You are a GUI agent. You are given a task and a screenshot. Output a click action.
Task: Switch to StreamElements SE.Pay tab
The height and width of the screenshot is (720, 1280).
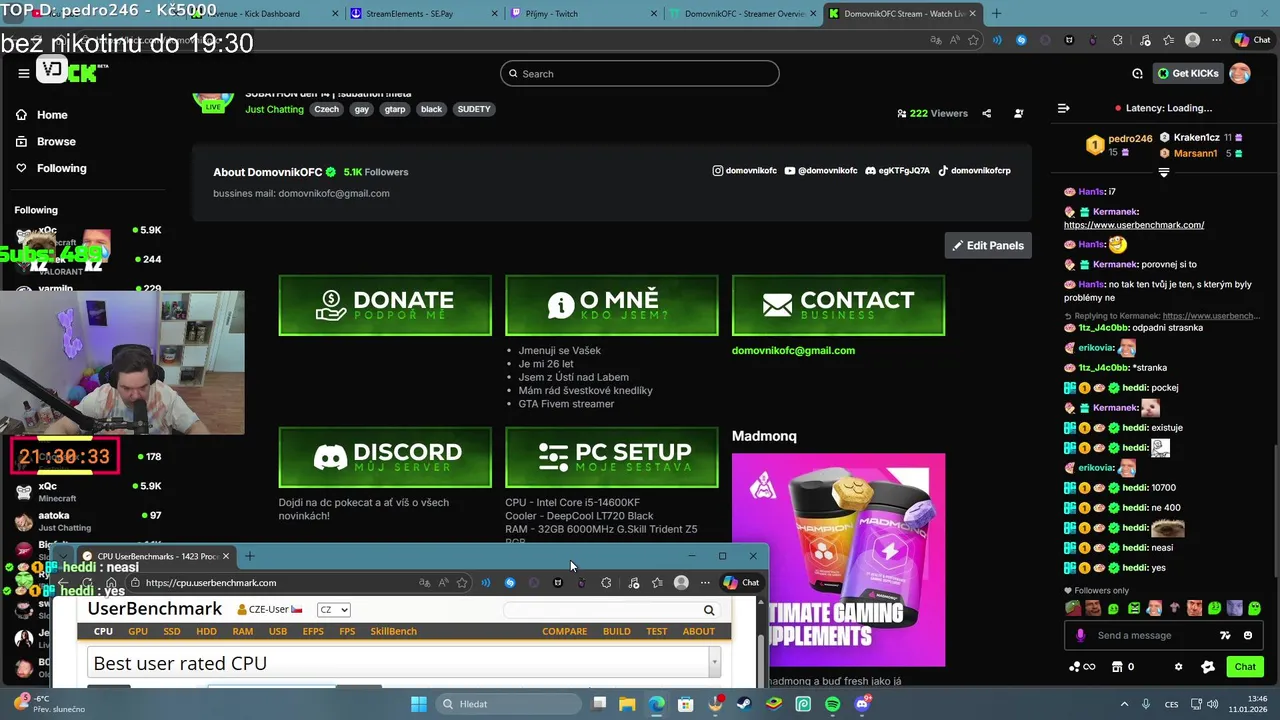[421, 14]
